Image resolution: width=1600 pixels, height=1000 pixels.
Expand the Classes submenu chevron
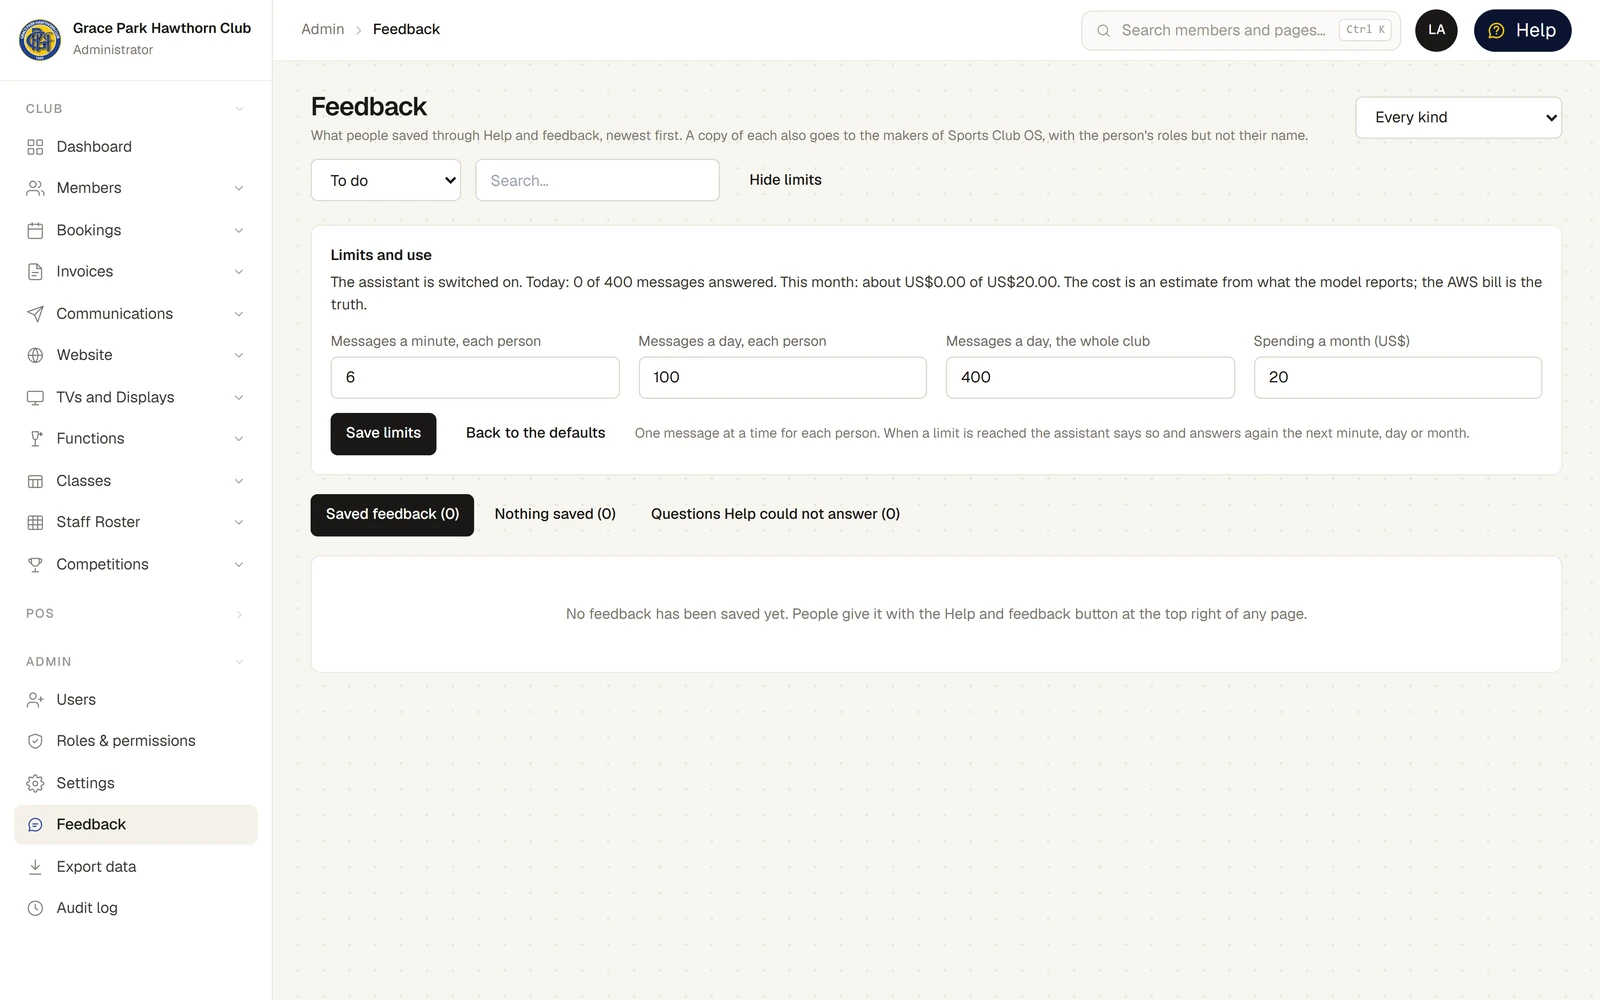[239, 481]
